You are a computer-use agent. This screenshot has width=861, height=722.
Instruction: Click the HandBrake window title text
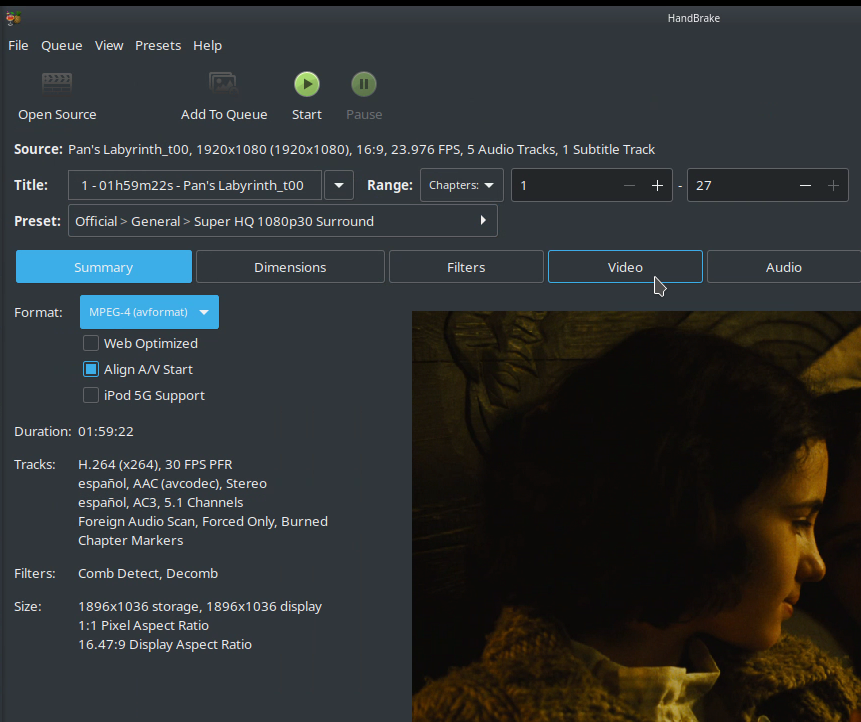tap(694, 18)
